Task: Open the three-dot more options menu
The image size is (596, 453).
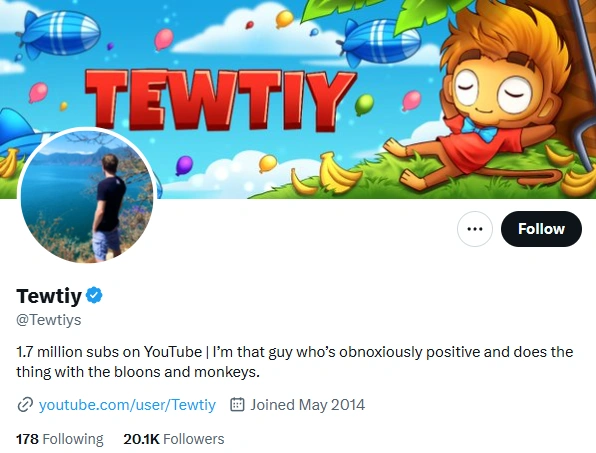Action: pos(475,229)
